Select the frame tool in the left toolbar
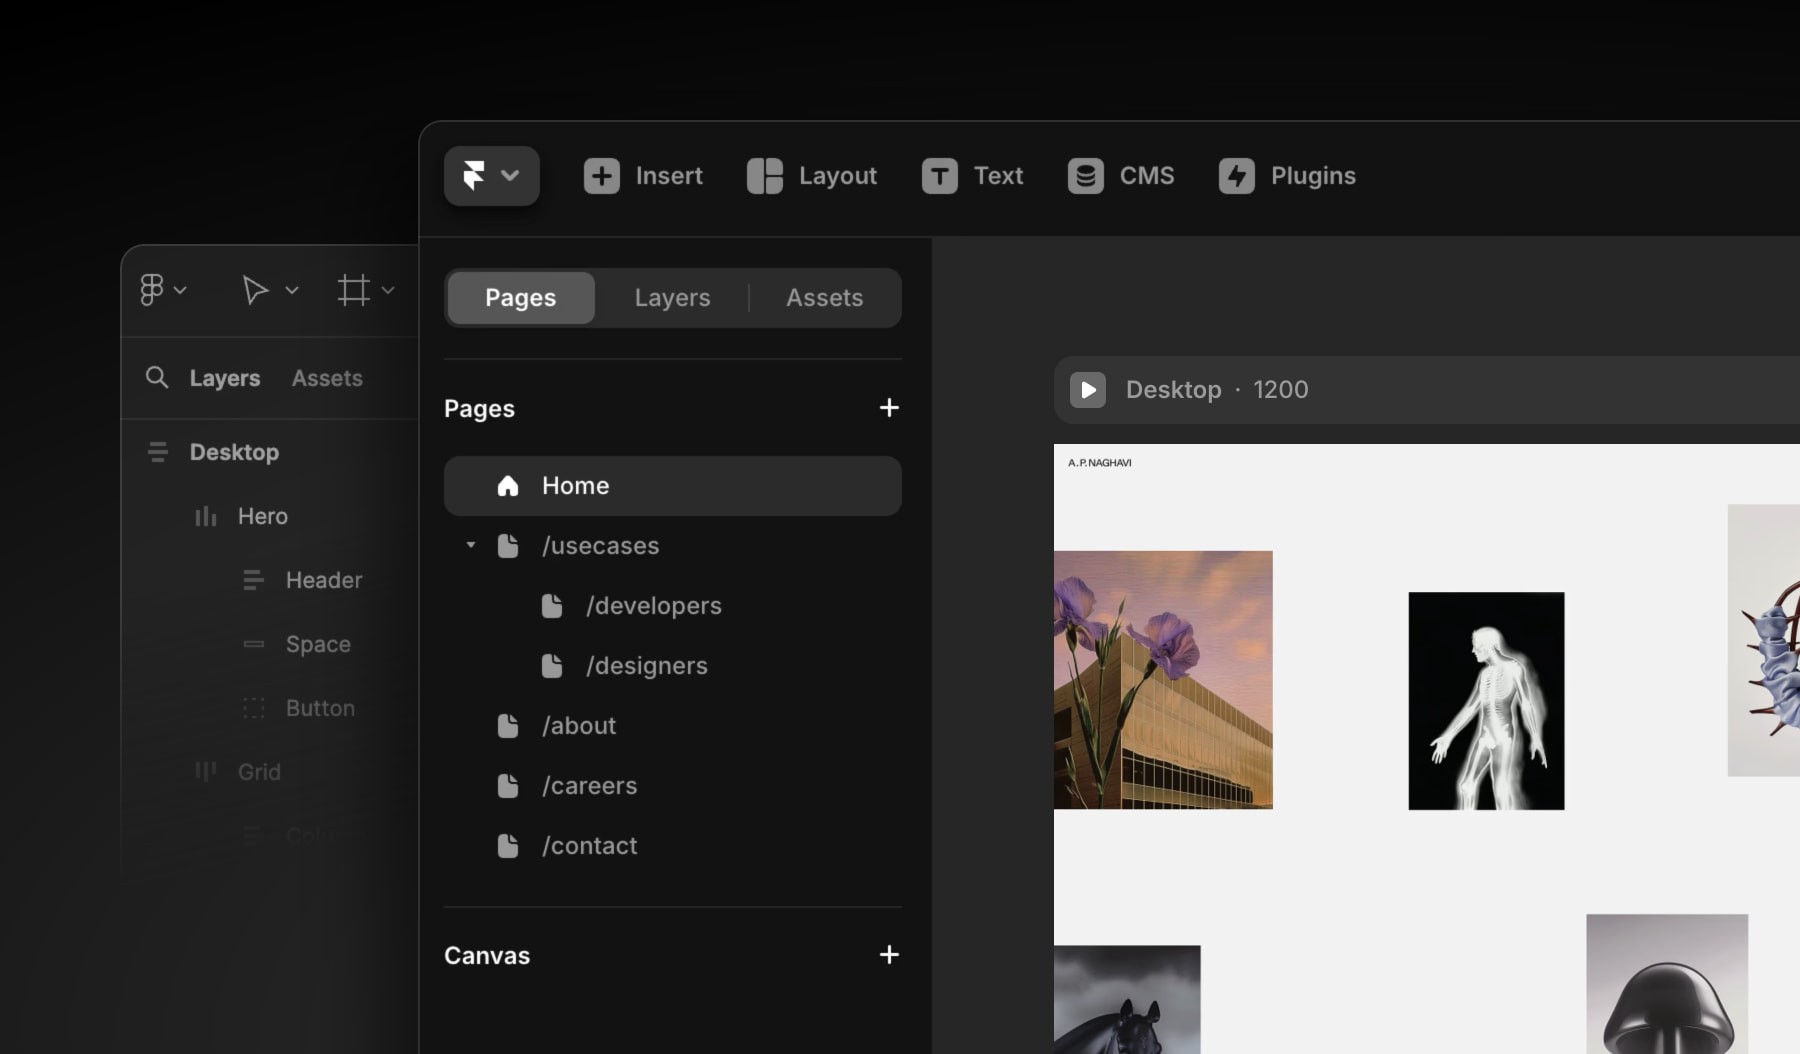 click(355, 290)
